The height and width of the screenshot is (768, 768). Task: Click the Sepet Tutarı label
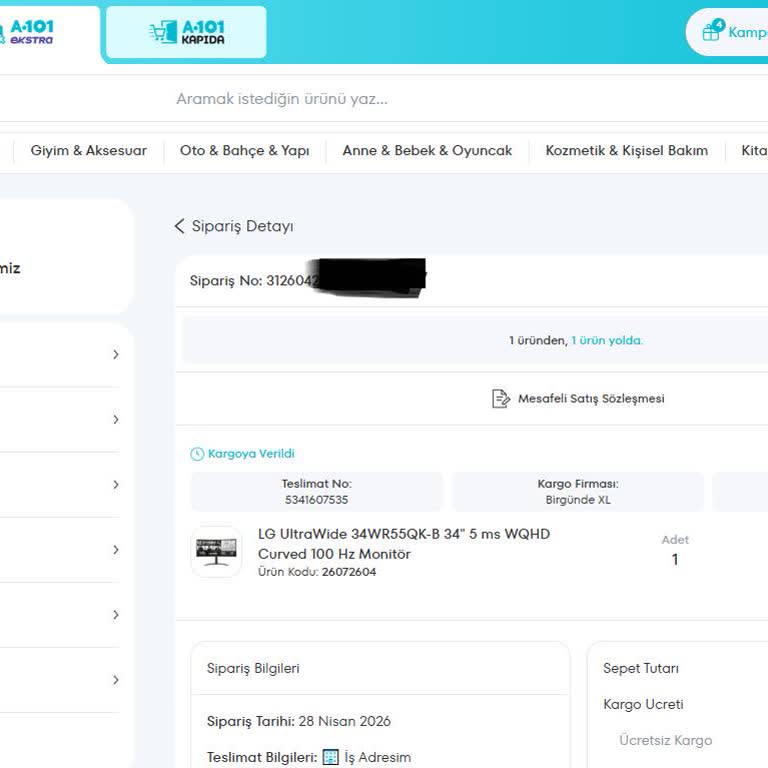pyautogui.click(x=641, y=669)
